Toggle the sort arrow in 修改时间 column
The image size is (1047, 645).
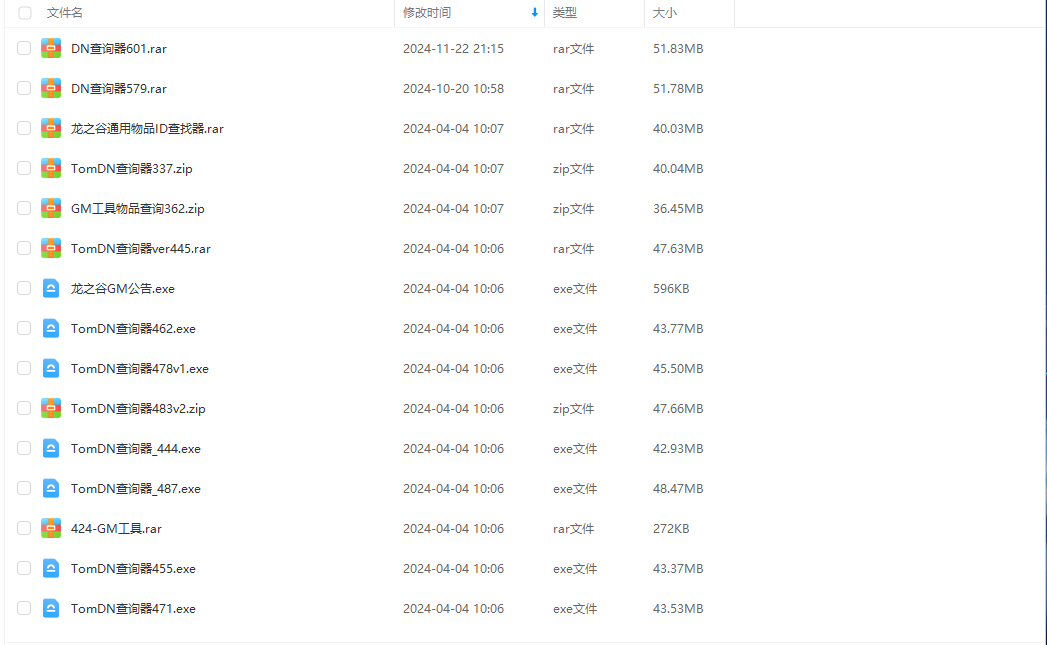535,12
